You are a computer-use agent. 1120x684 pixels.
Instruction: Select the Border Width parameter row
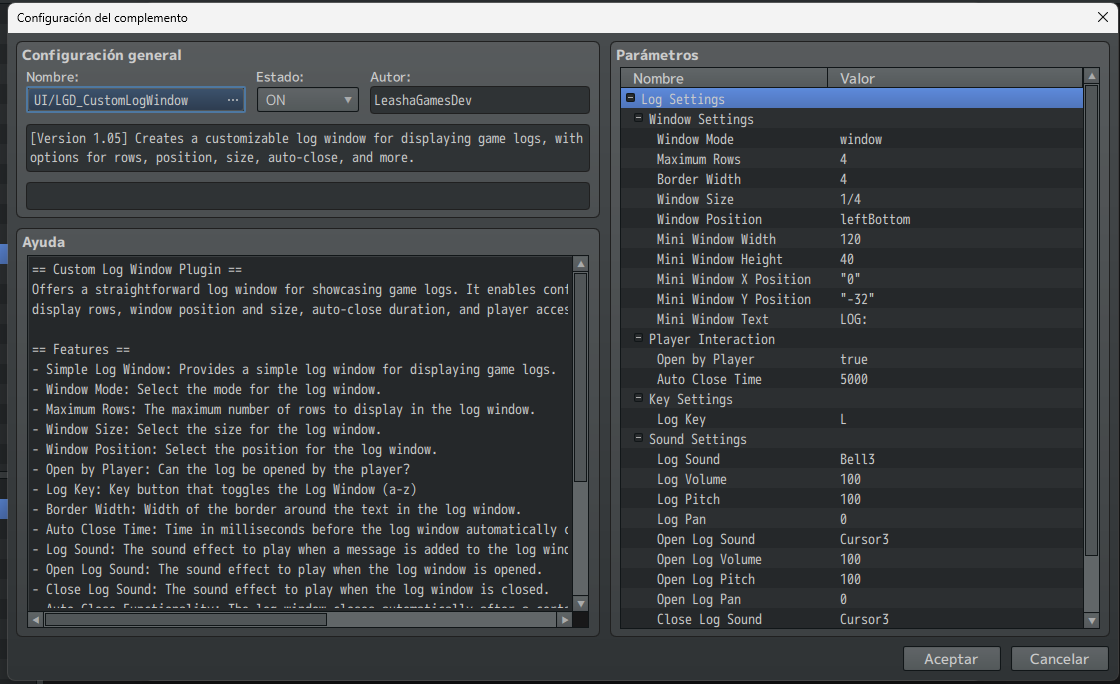pos(852,179)
